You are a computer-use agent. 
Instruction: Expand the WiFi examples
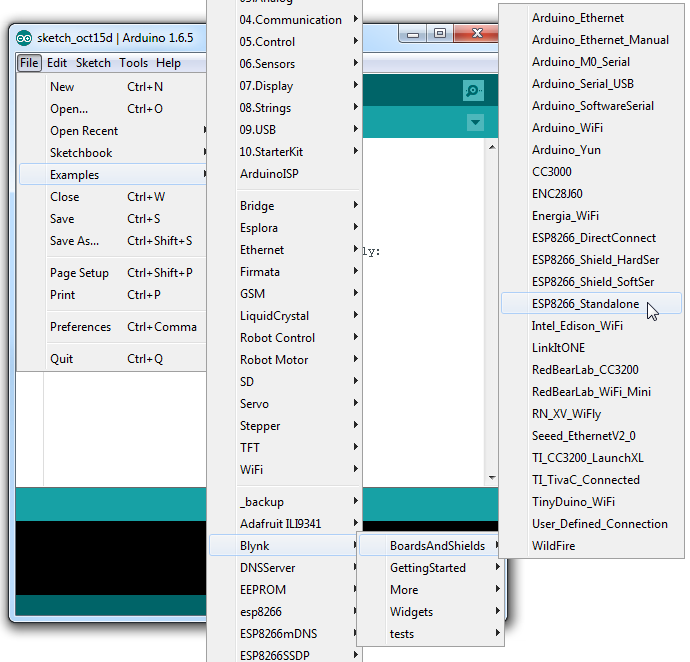(285, 470)
